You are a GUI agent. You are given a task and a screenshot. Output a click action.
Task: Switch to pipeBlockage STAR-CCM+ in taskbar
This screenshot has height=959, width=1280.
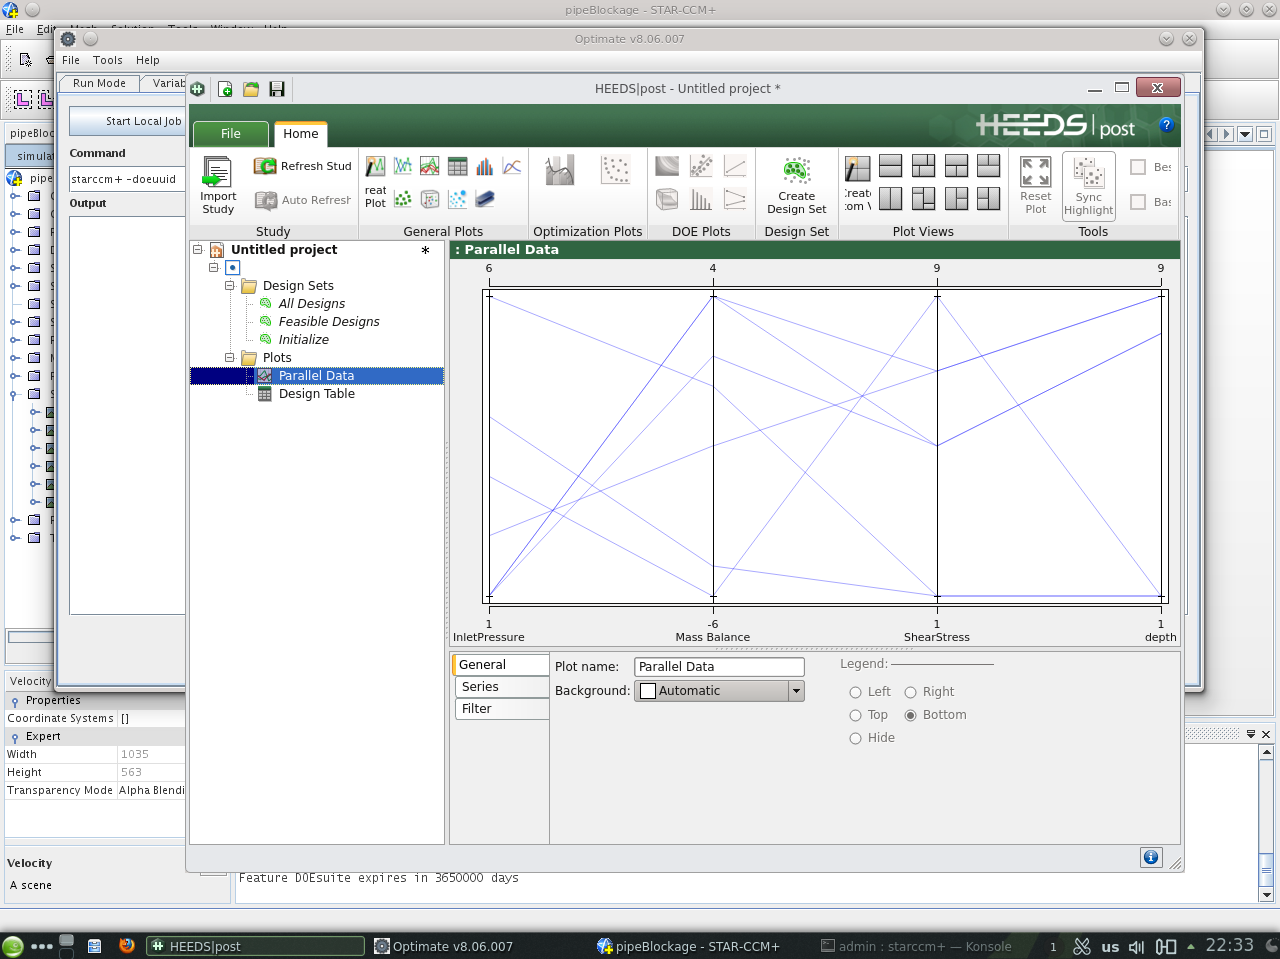pos(688,946)
